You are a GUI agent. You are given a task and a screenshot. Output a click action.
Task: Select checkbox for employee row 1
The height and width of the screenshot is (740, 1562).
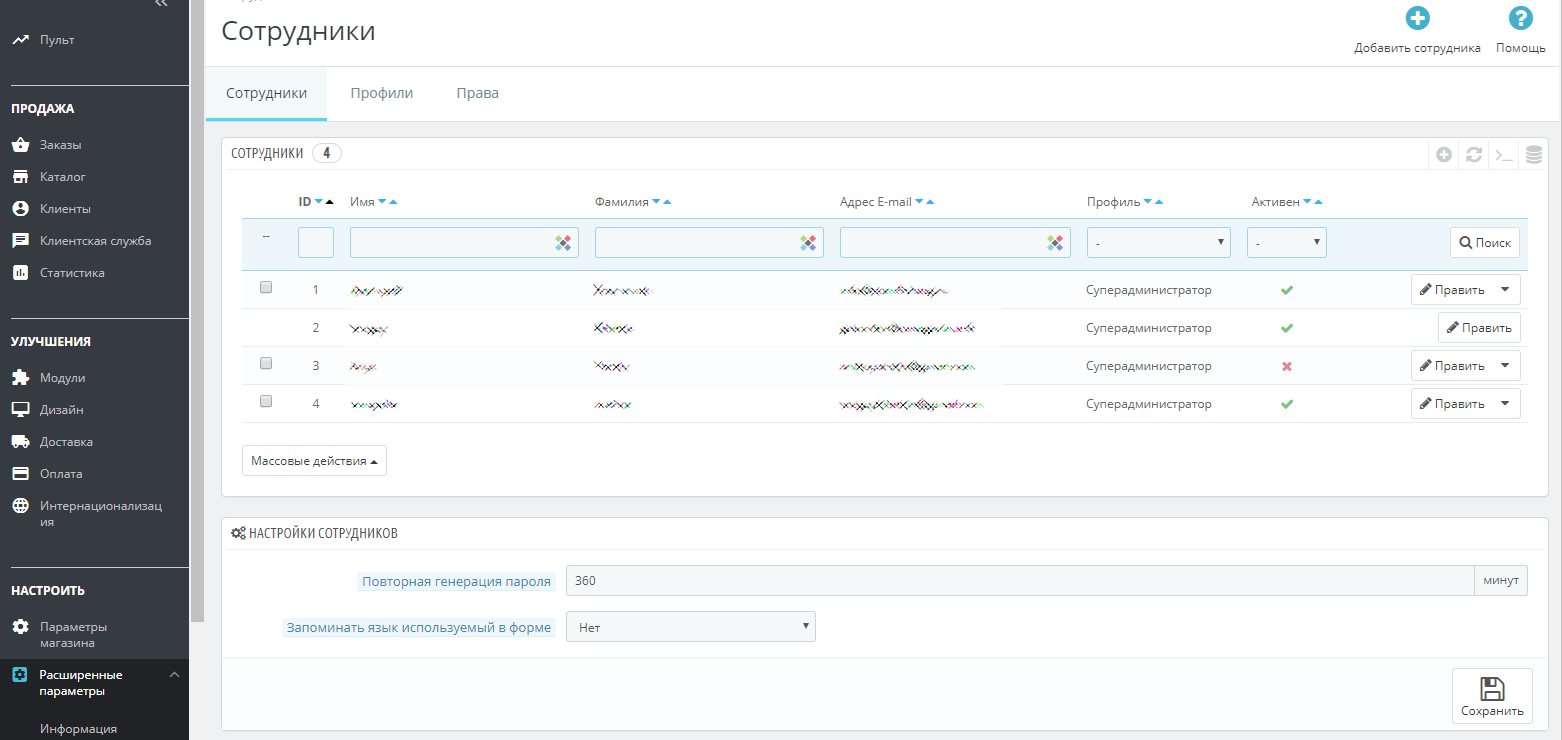pos(266,287)
